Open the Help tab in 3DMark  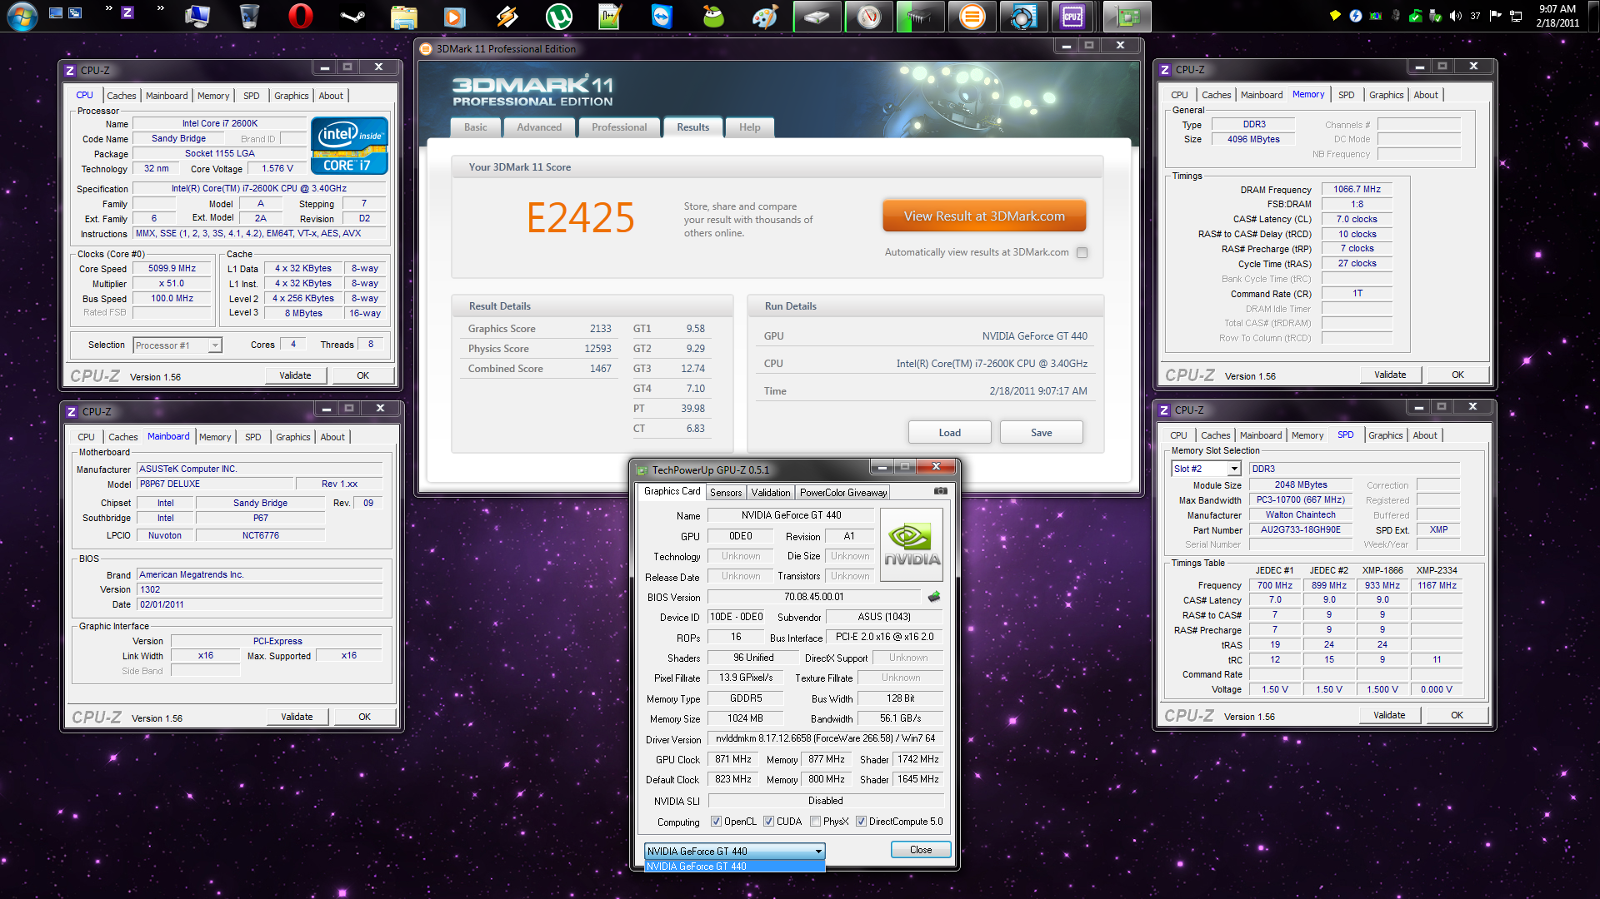point(750,127)
